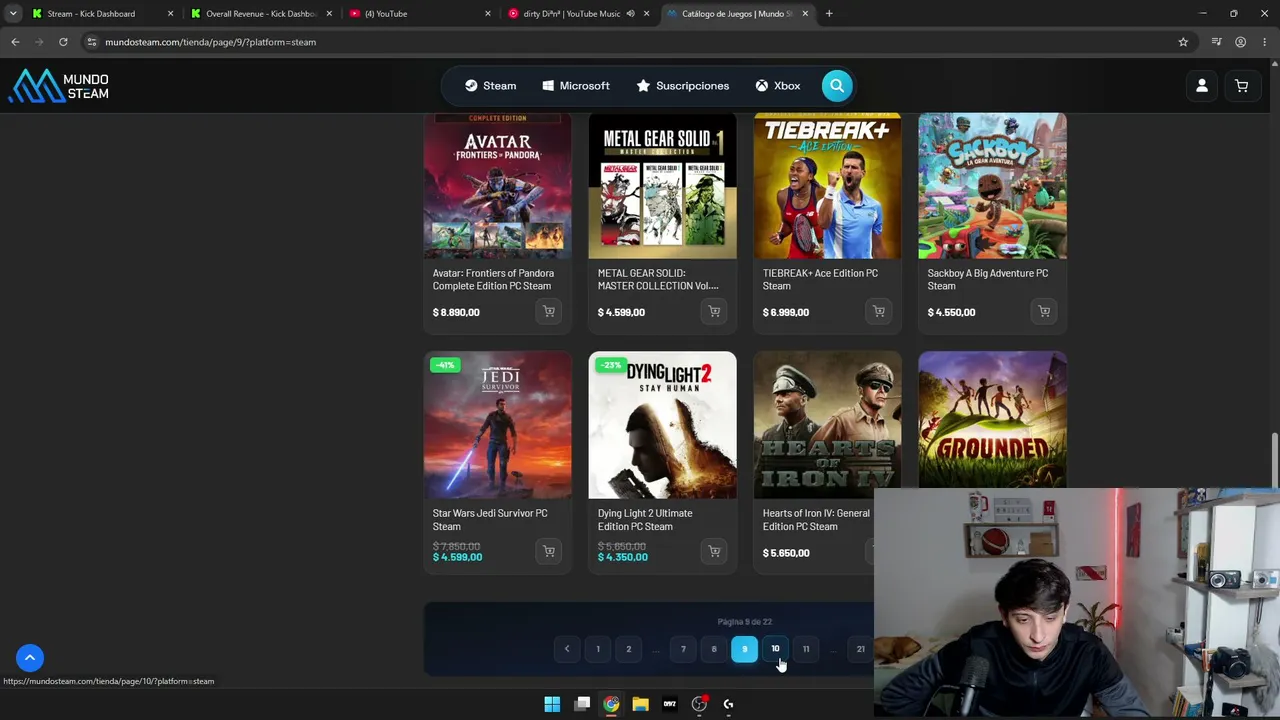The image size is (1280, 720).
Task: Go to page 1 in pagination
Action: pos(598,649)
